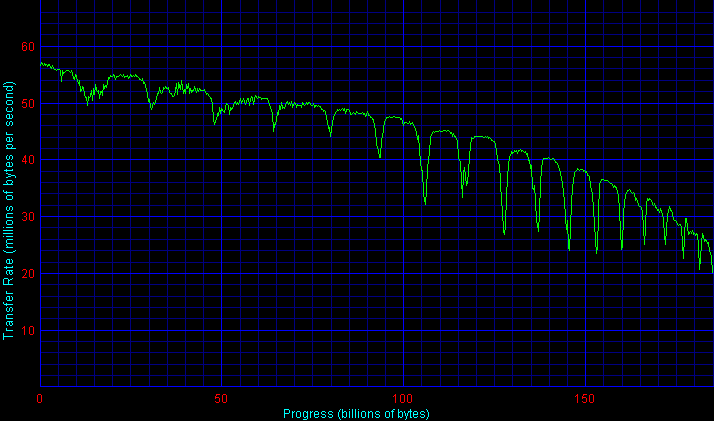Click the Y-axis value 60
Viewport: 714px width, 421px height.
[28, 46]
